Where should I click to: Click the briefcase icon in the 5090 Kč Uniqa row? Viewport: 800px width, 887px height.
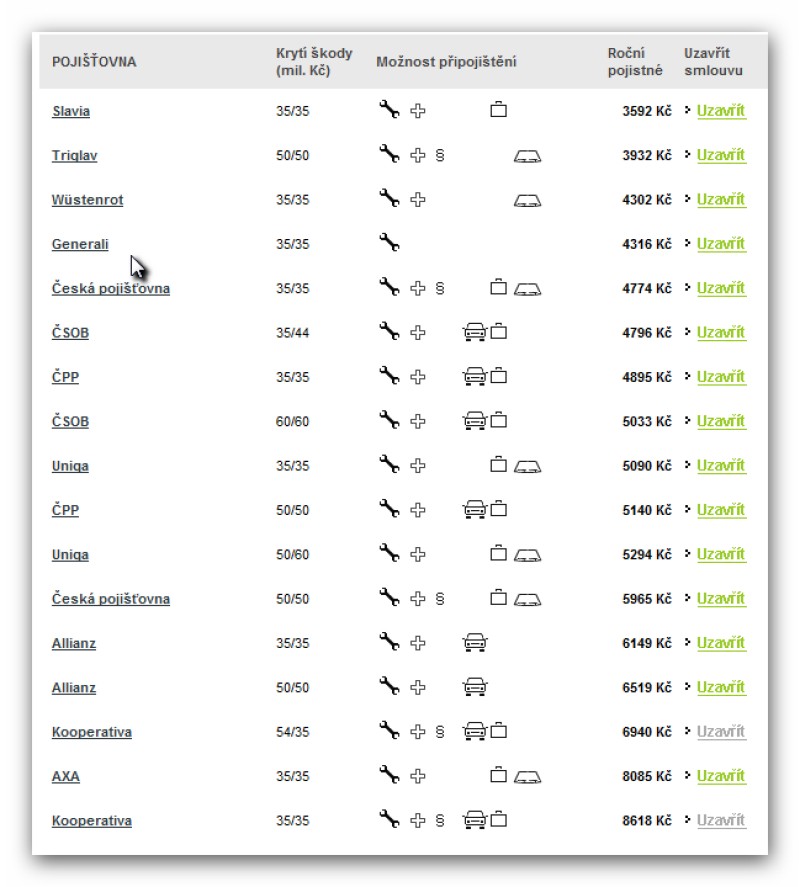(x=498, y=466)
